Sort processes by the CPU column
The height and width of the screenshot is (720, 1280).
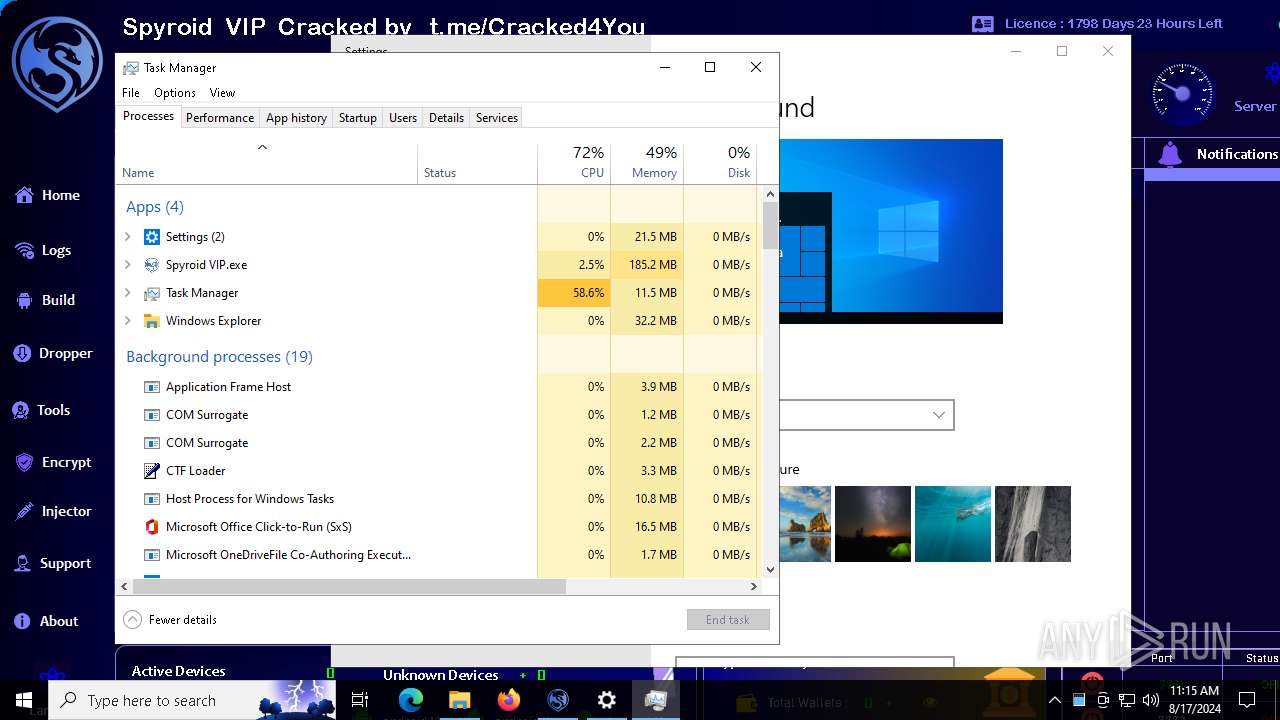574,164
